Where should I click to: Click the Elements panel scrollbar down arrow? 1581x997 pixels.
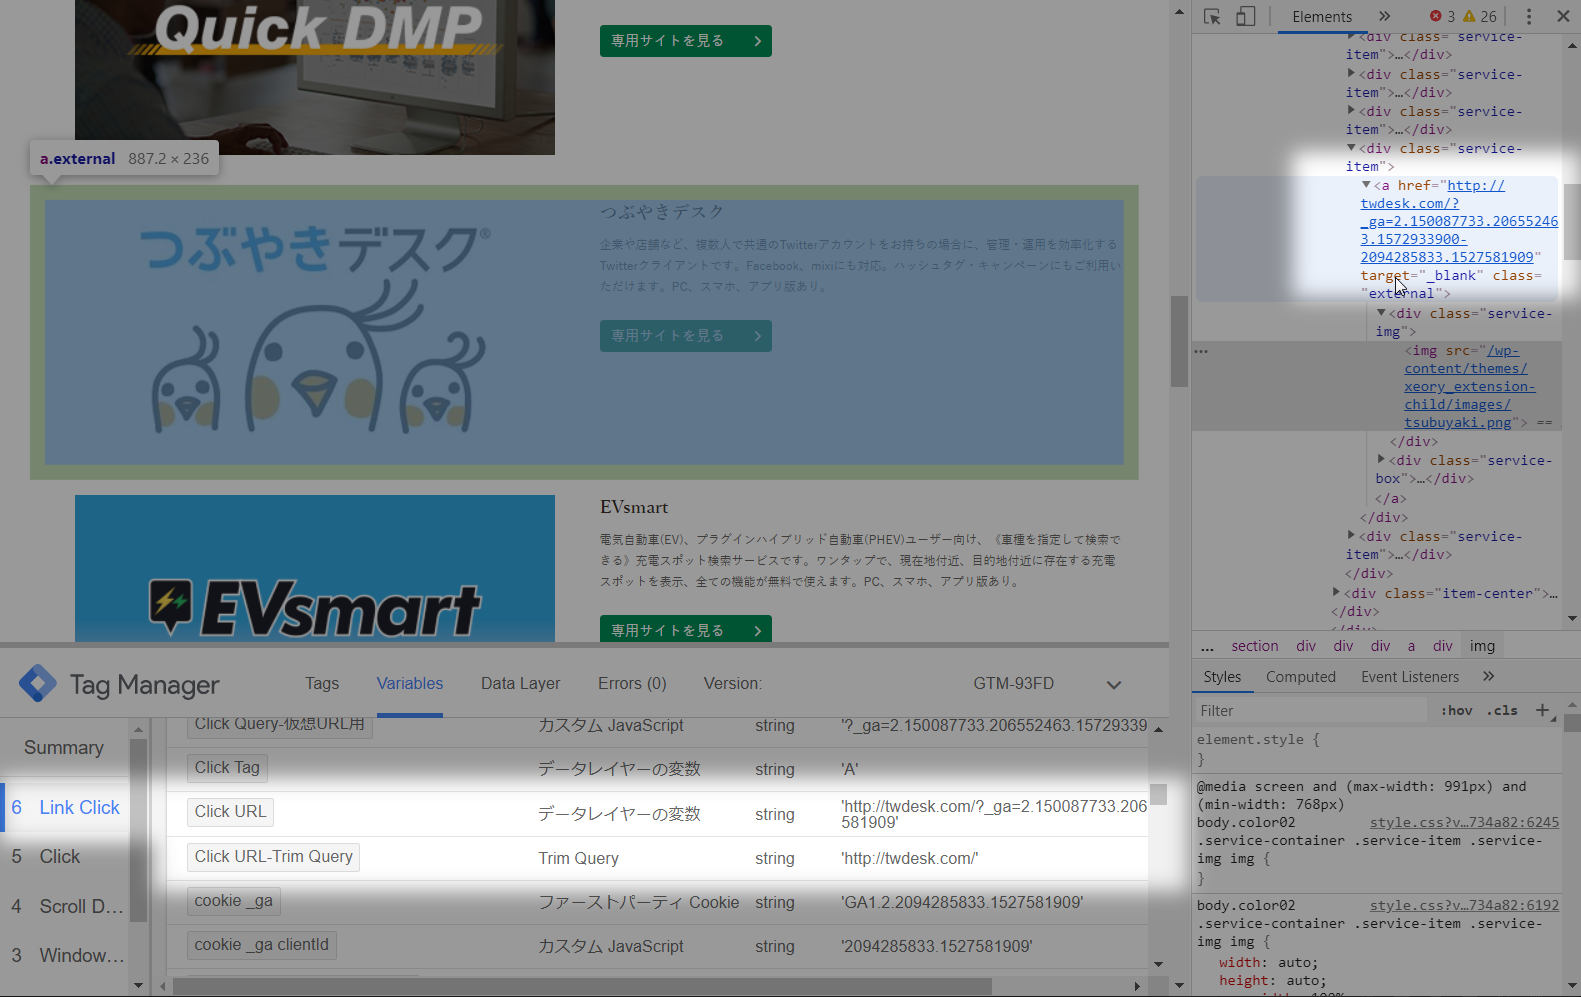click(1572, 619)
